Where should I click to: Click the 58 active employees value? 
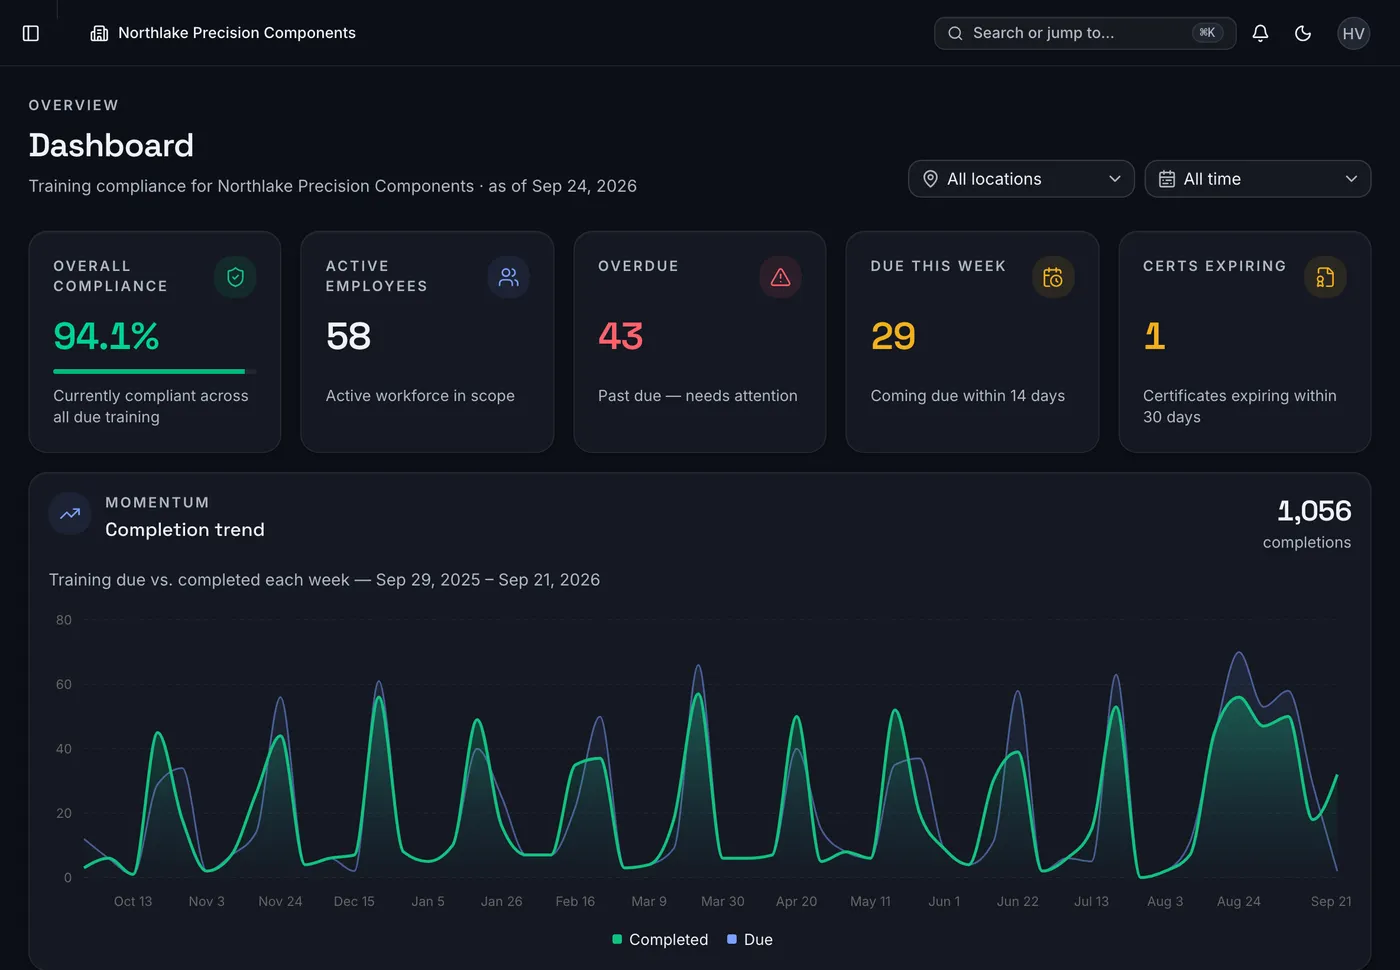point(348,336)
